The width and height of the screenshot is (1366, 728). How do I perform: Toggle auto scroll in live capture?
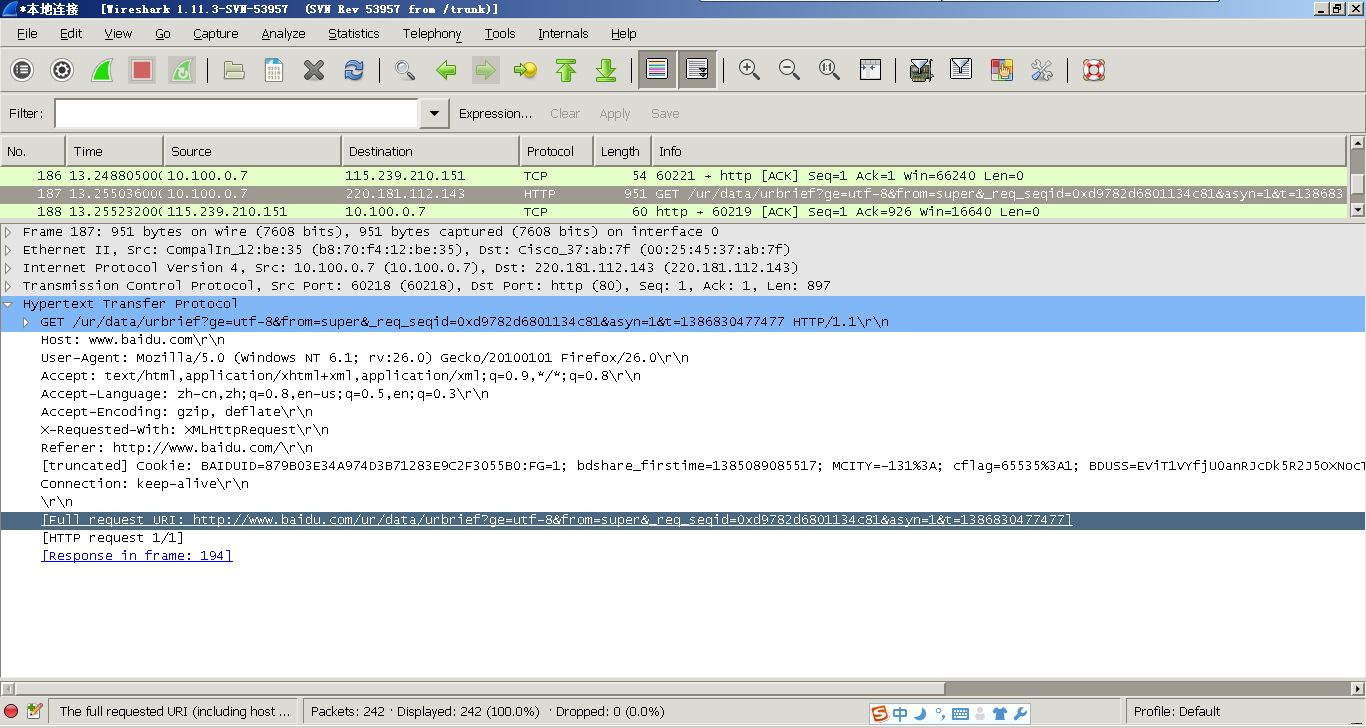pyautogui.click(x=697, y=70)
